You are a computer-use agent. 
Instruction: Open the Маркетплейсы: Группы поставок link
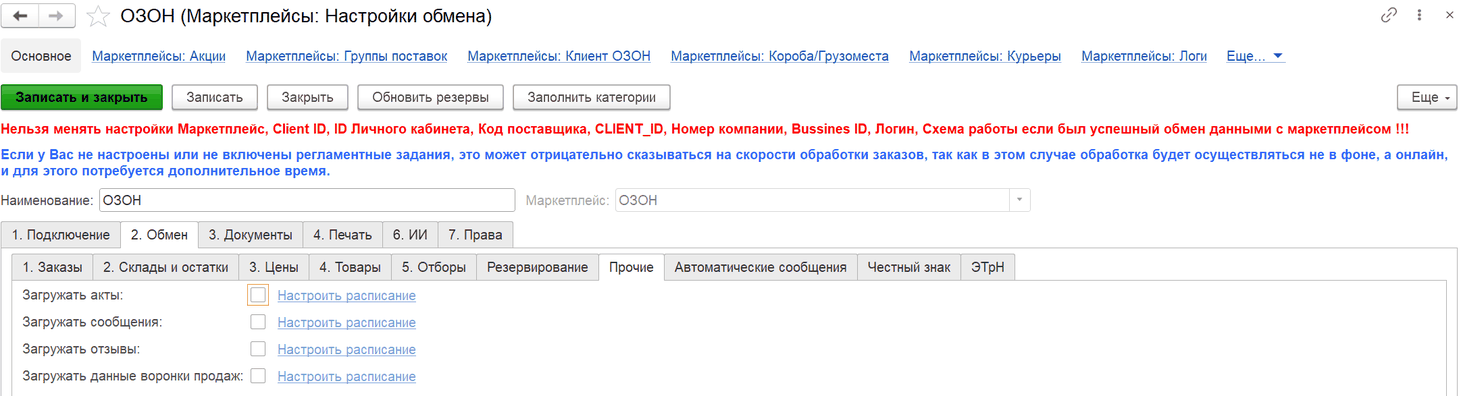(346, 56)
